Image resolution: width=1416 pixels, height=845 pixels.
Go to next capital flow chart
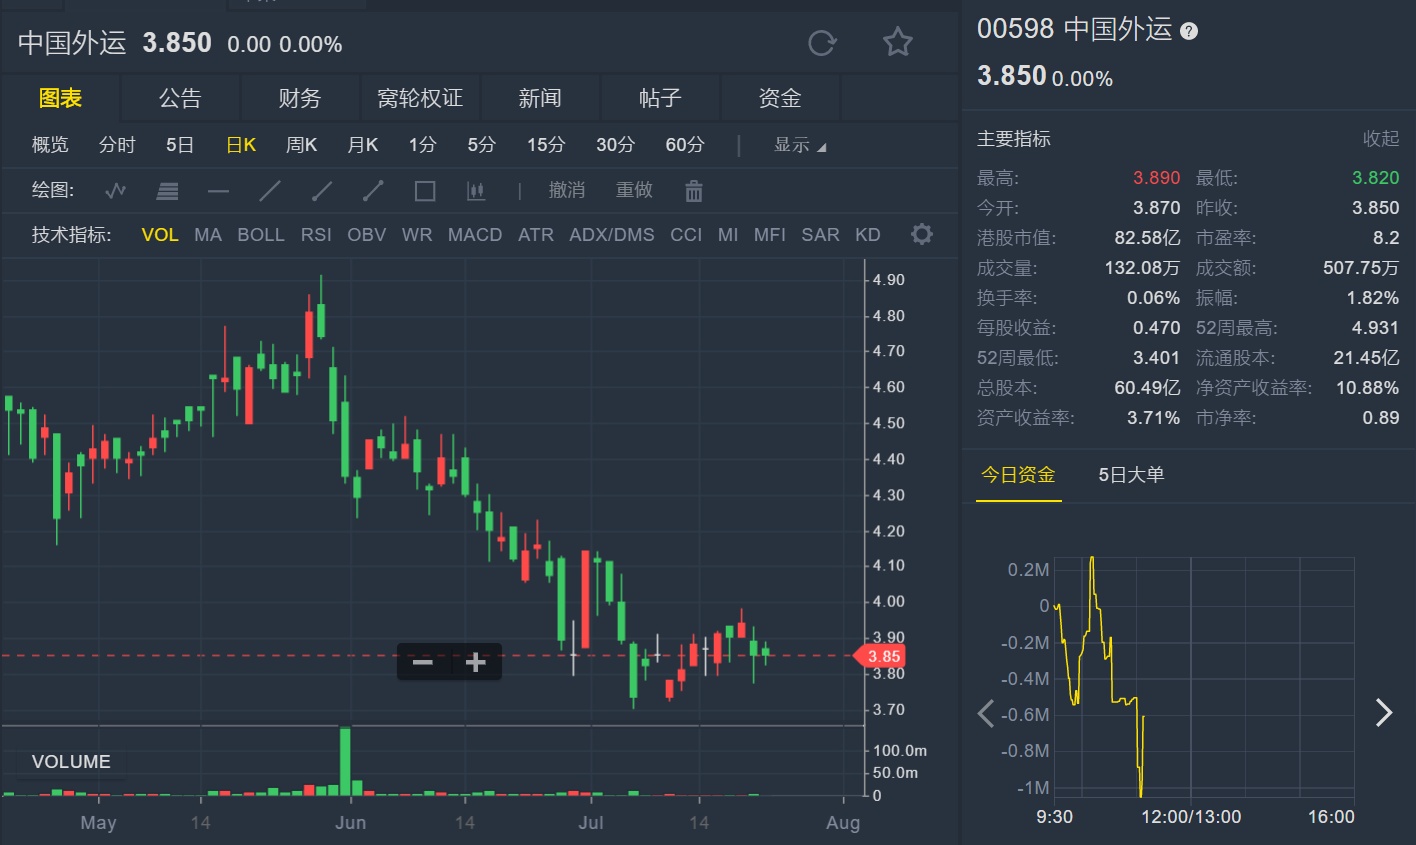pyautogui.click(x=1383, y=712)
